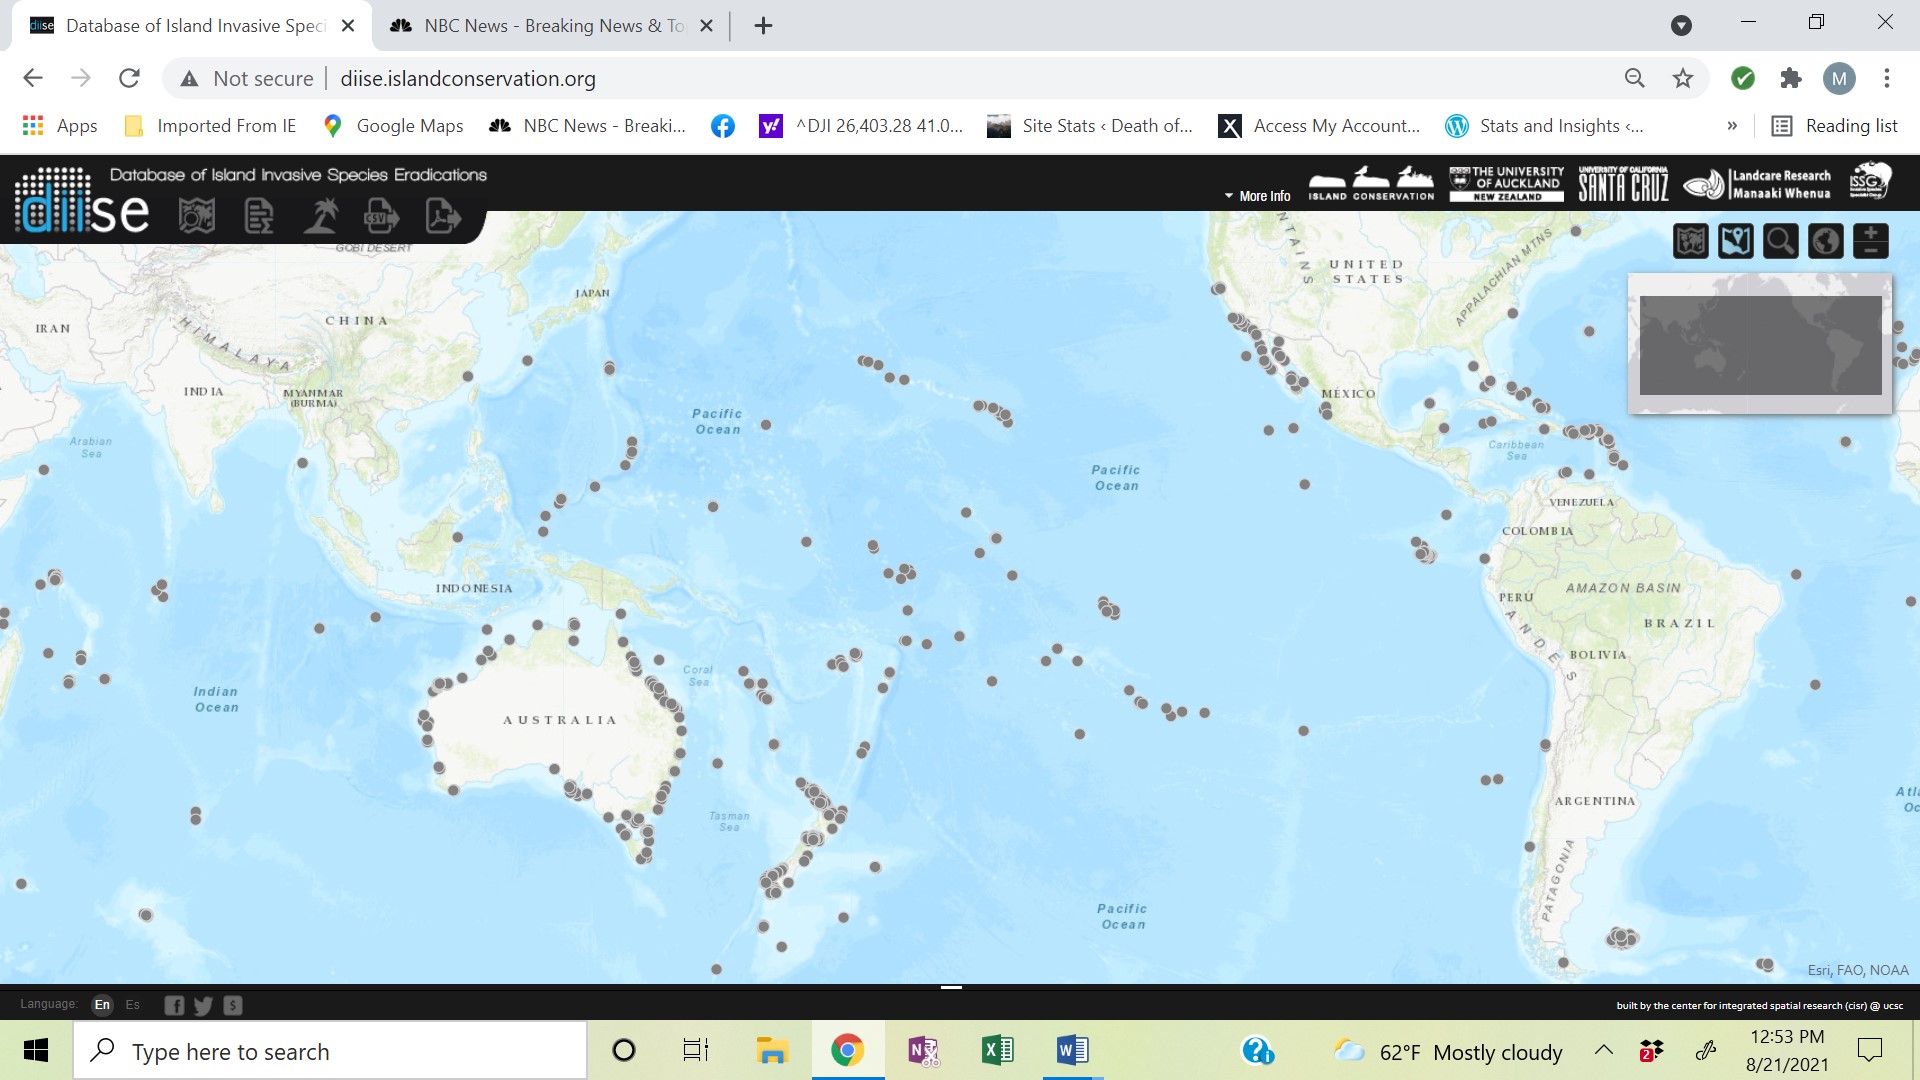Open the summary report document icon

258,215
